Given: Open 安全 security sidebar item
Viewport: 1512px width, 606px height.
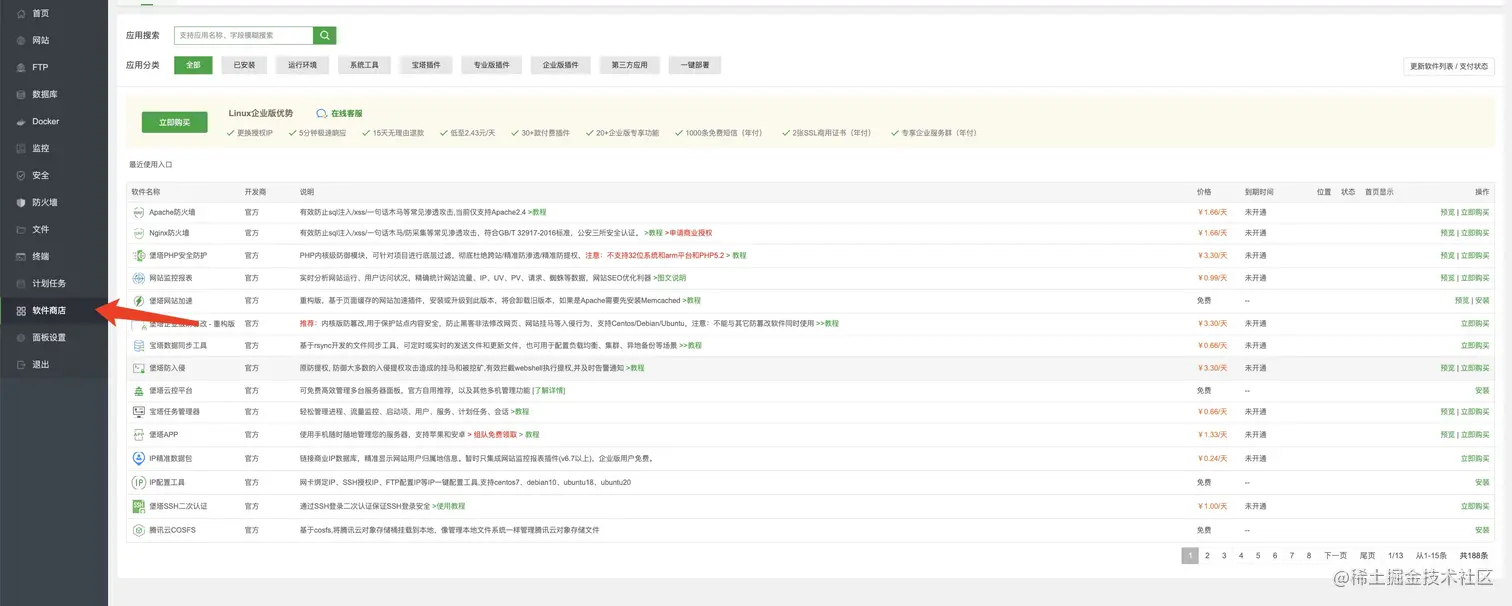Looking at the screenshot, I should (x=53, y=175).
